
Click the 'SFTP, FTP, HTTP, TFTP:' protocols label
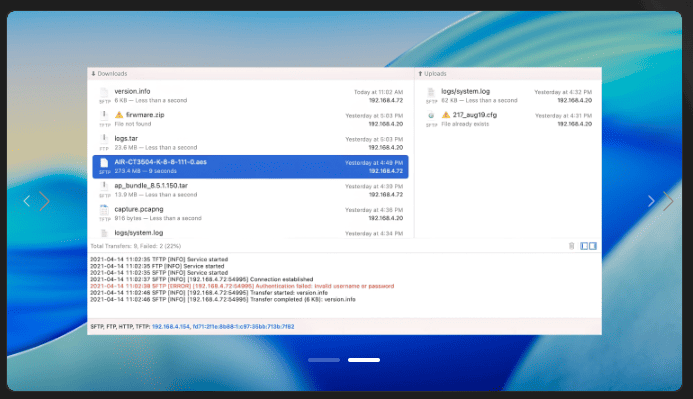(x=120, y=327)
